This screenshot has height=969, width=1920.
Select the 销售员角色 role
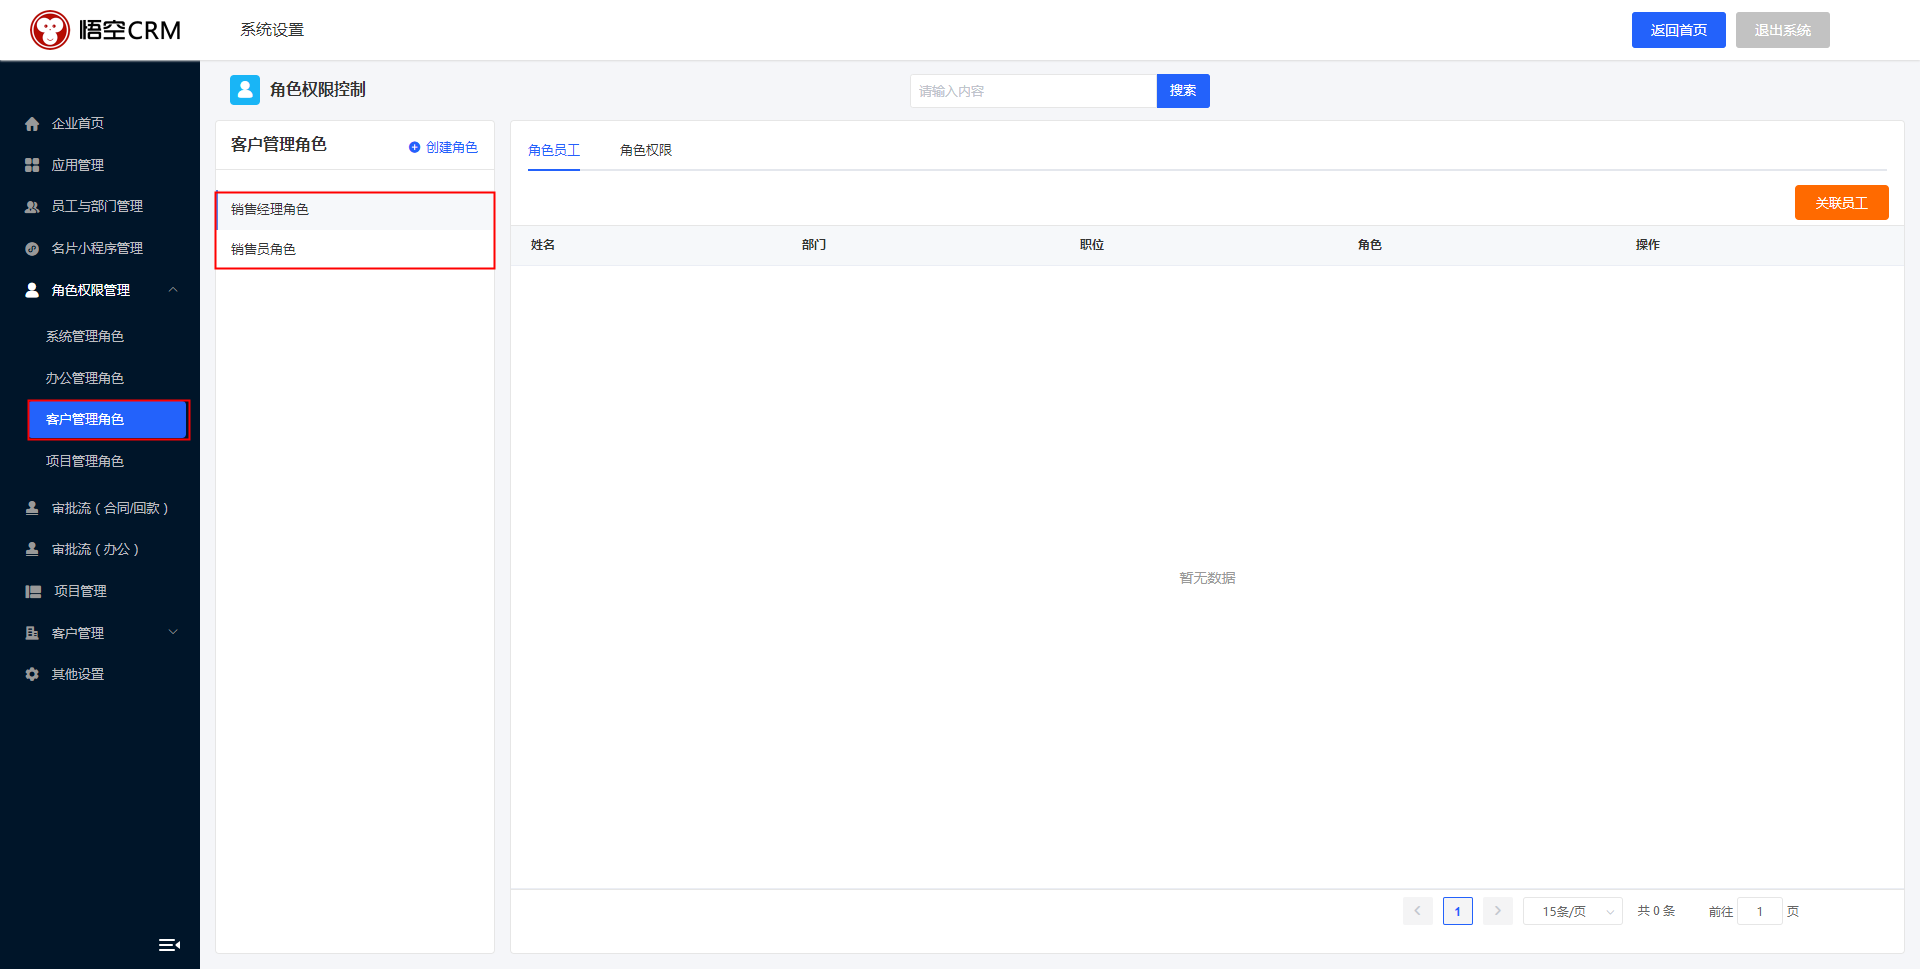pos(355,249)
